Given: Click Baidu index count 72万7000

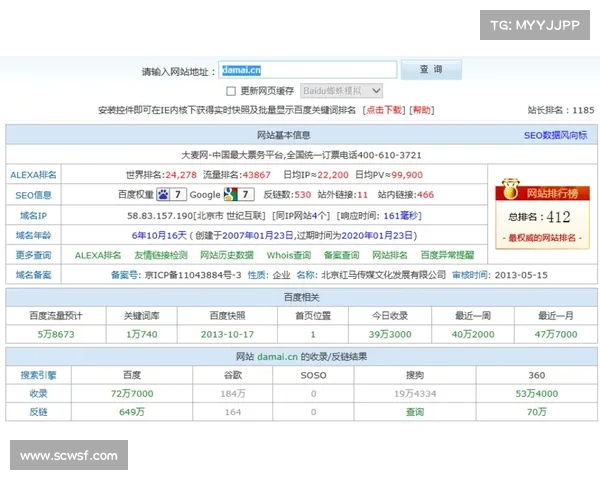Looking at the screenshot, I should click(x=132, y=393).
